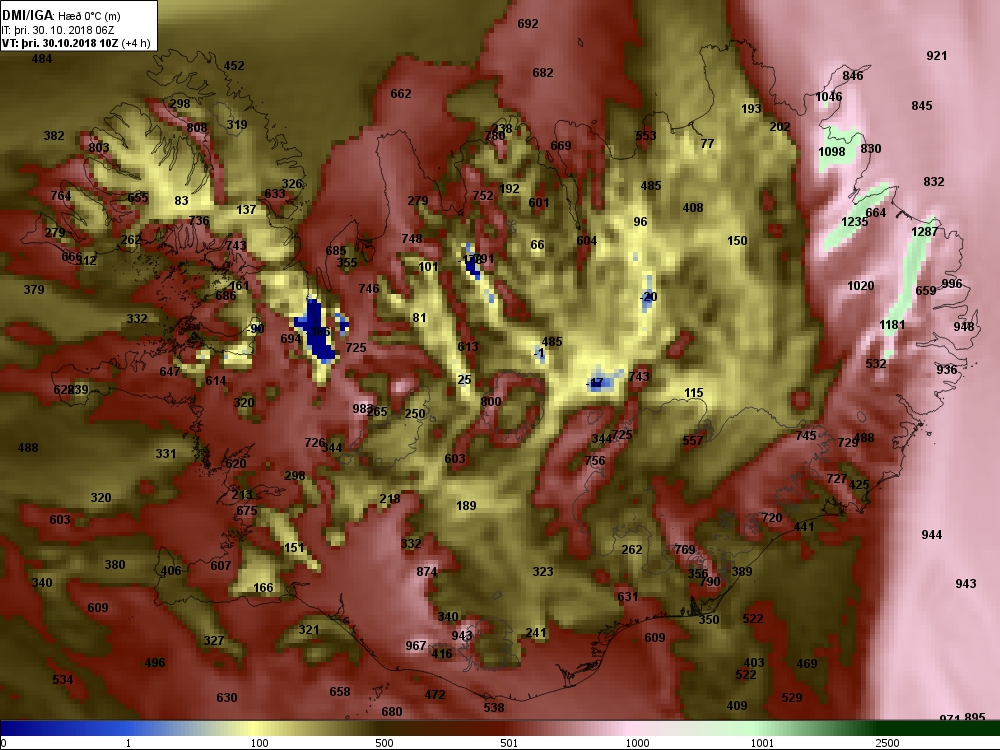1000x750 pixels.
Task: Select the '692' value at the top of the map
Action: tap(528, 24)
